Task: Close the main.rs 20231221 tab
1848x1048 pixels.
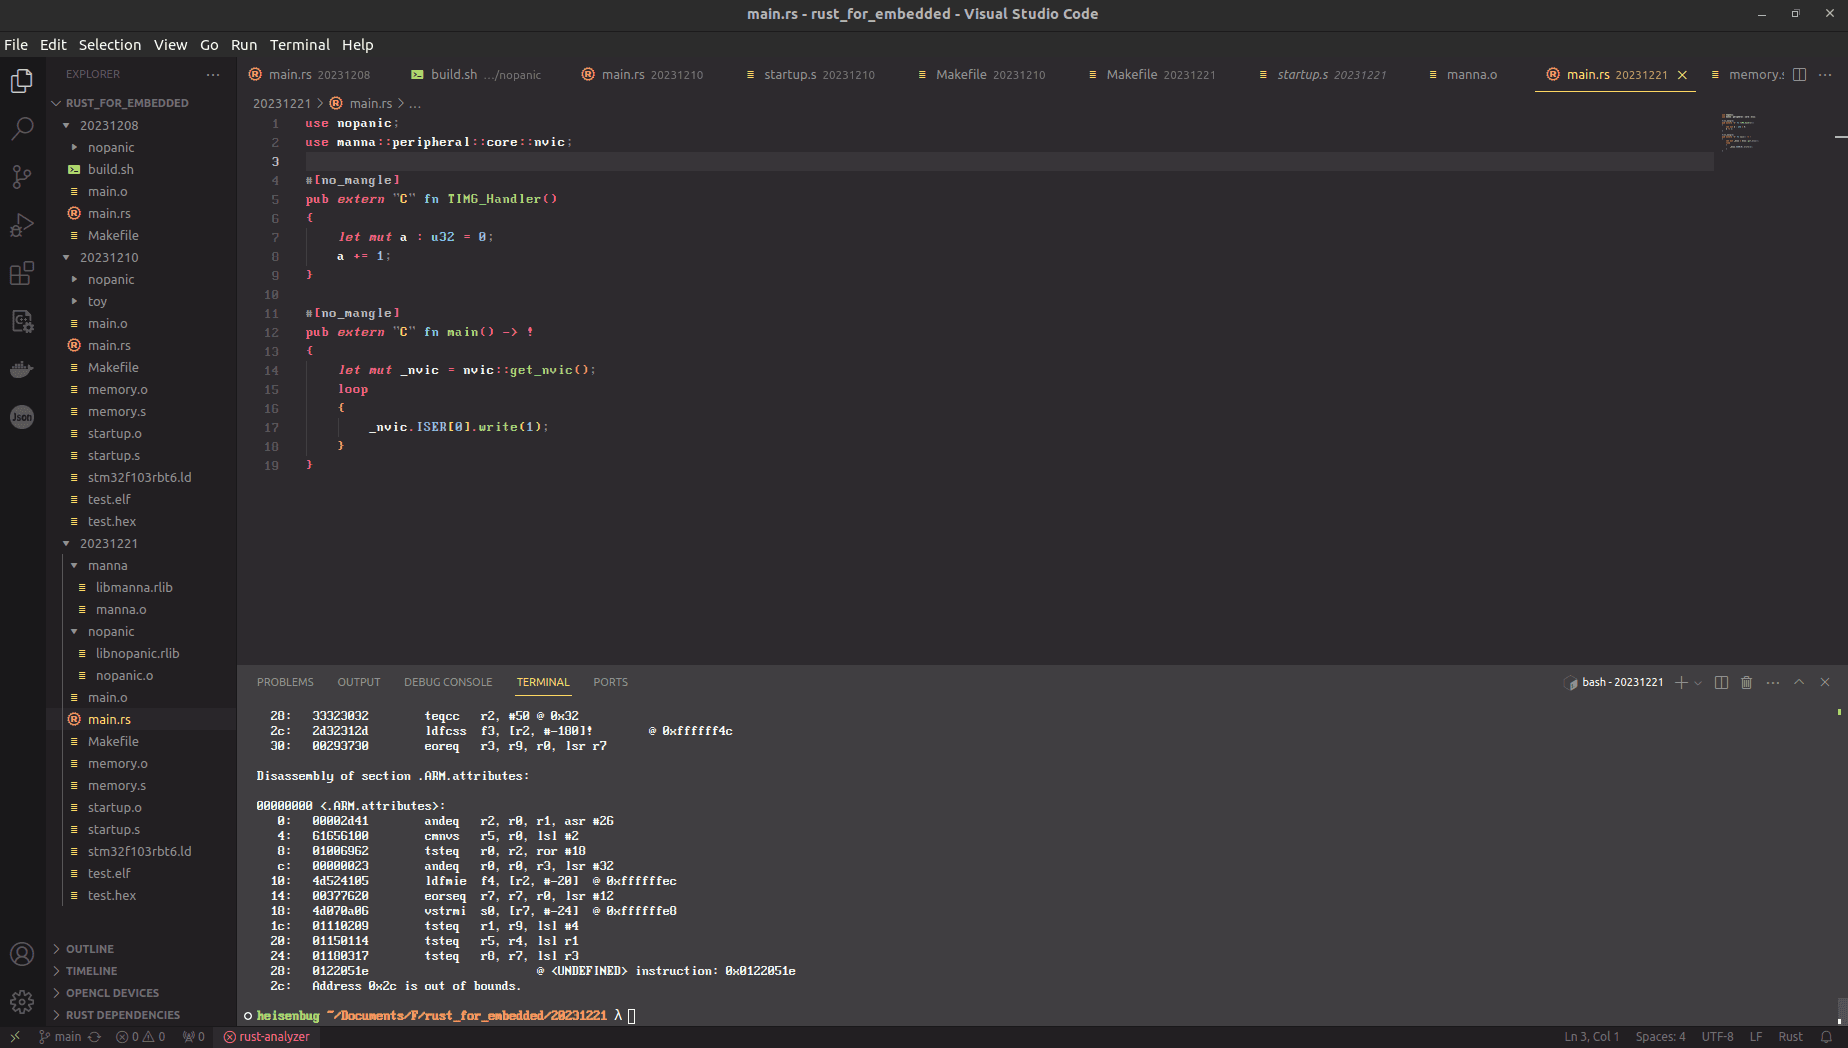Action: click(x=1682, y=75)
